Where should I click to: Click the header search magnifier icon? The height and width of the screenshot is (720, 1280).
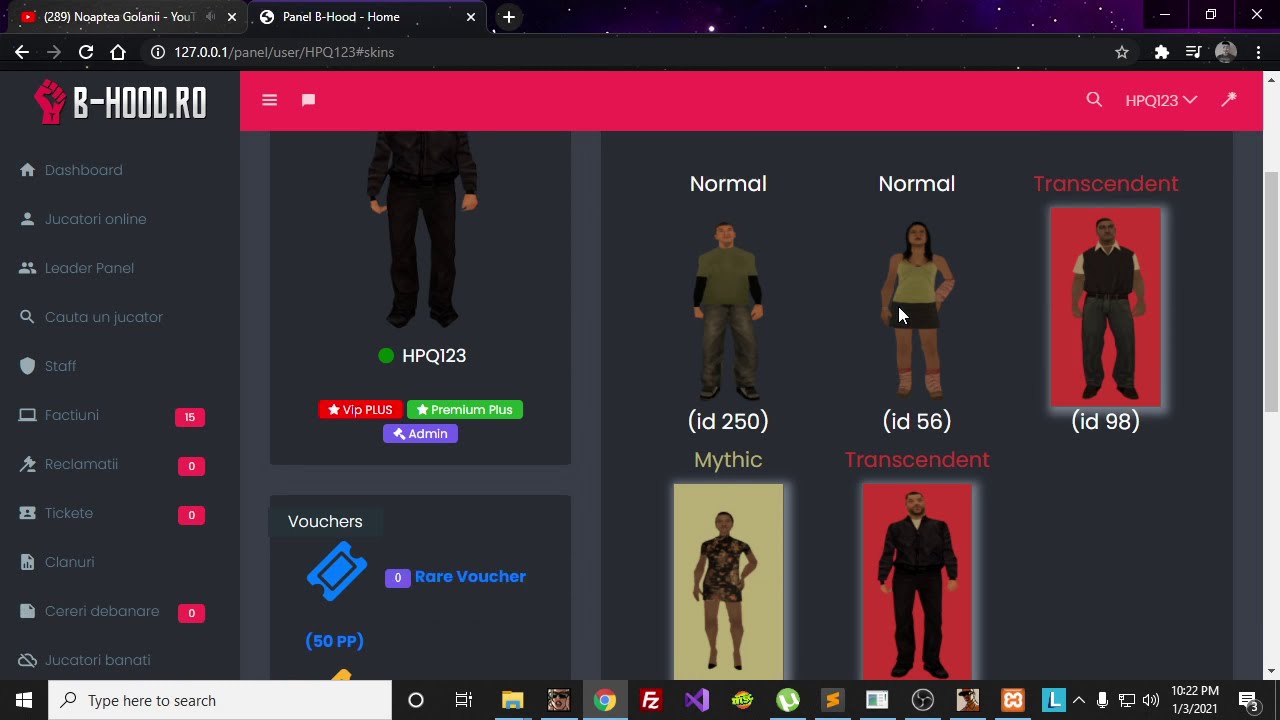[x=1094, y=99]
